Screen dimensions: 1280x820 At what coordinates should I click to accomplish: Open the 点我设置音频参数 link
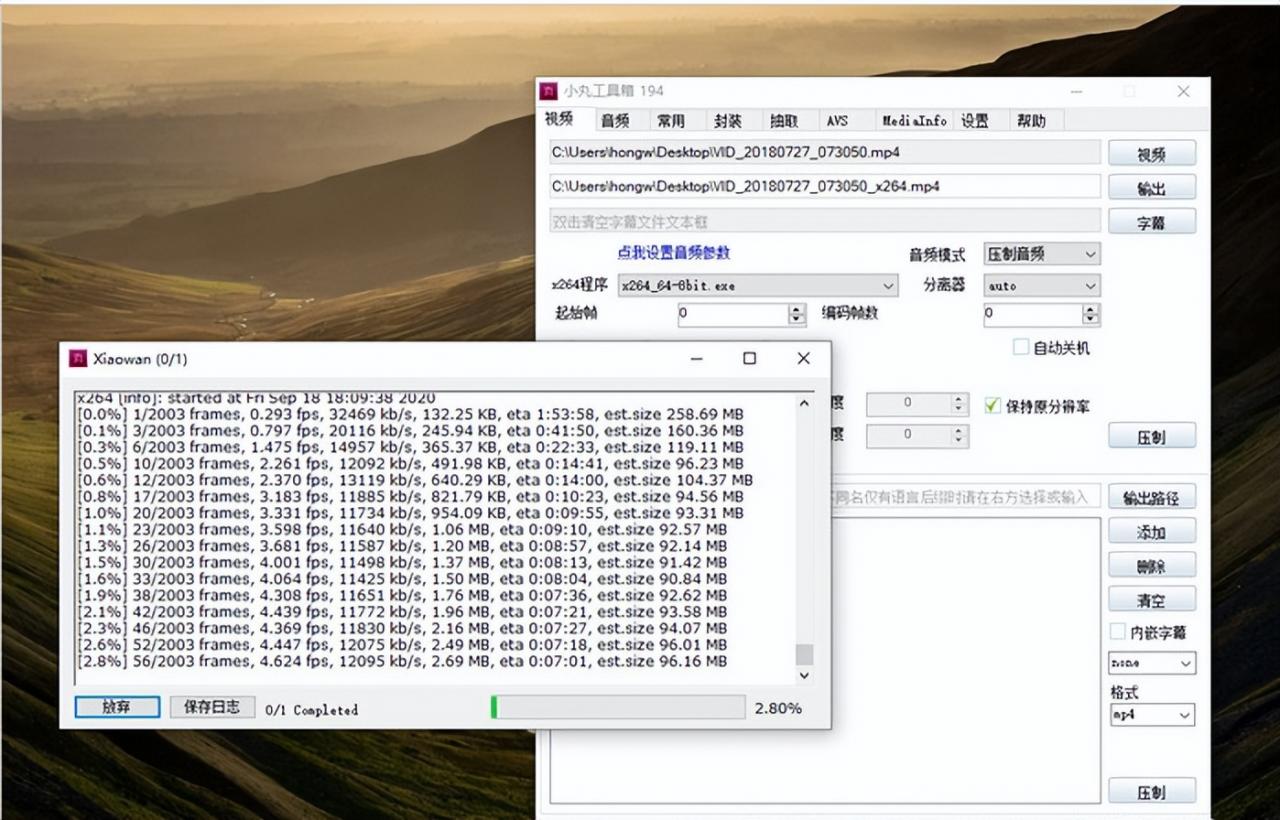point(673,253)
